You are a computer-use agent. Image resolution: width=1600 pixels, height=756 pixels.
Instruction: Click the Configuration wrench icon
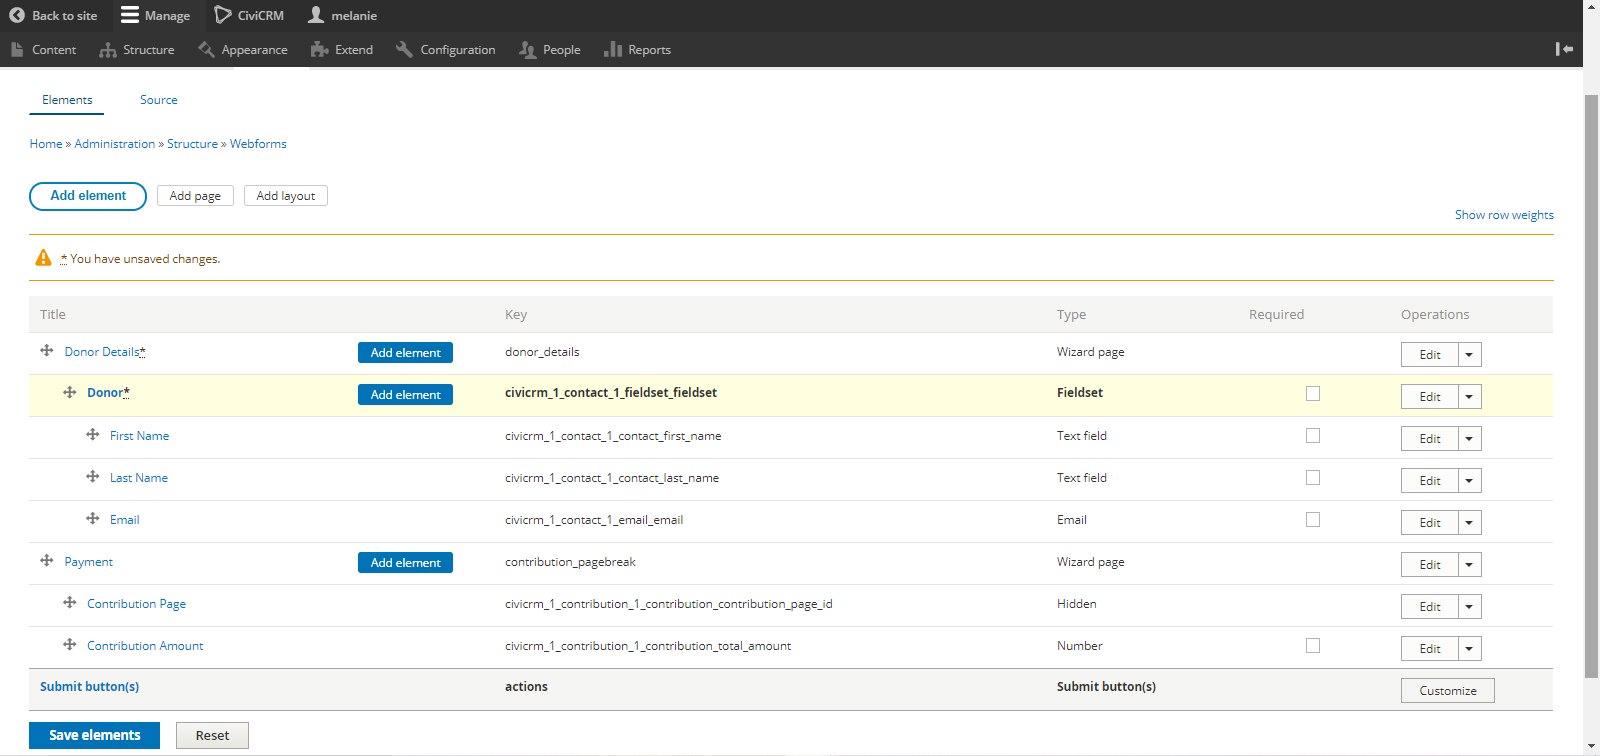[404, 49]
